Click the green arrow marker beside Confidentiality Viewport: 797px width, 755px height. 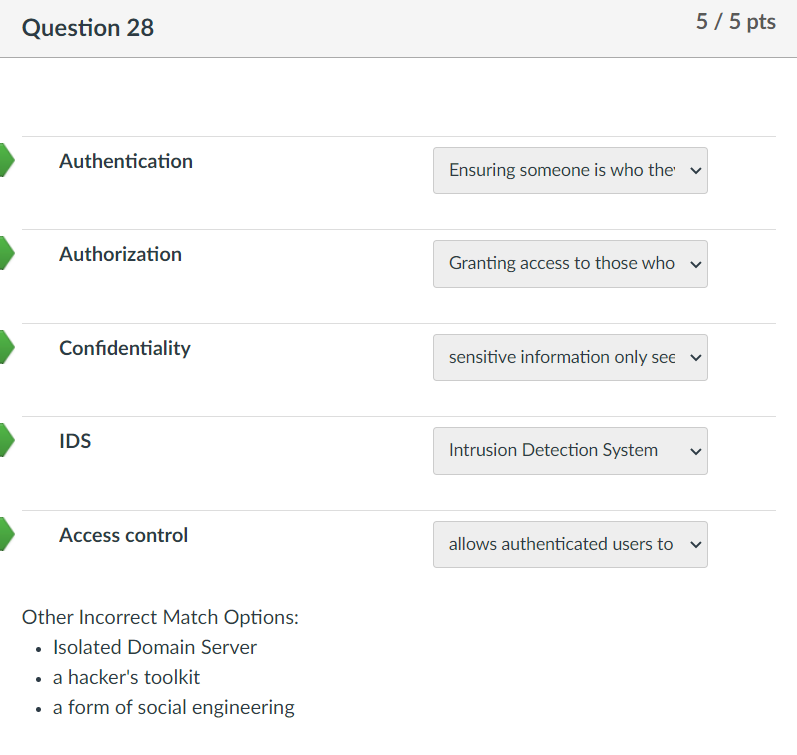7,347
